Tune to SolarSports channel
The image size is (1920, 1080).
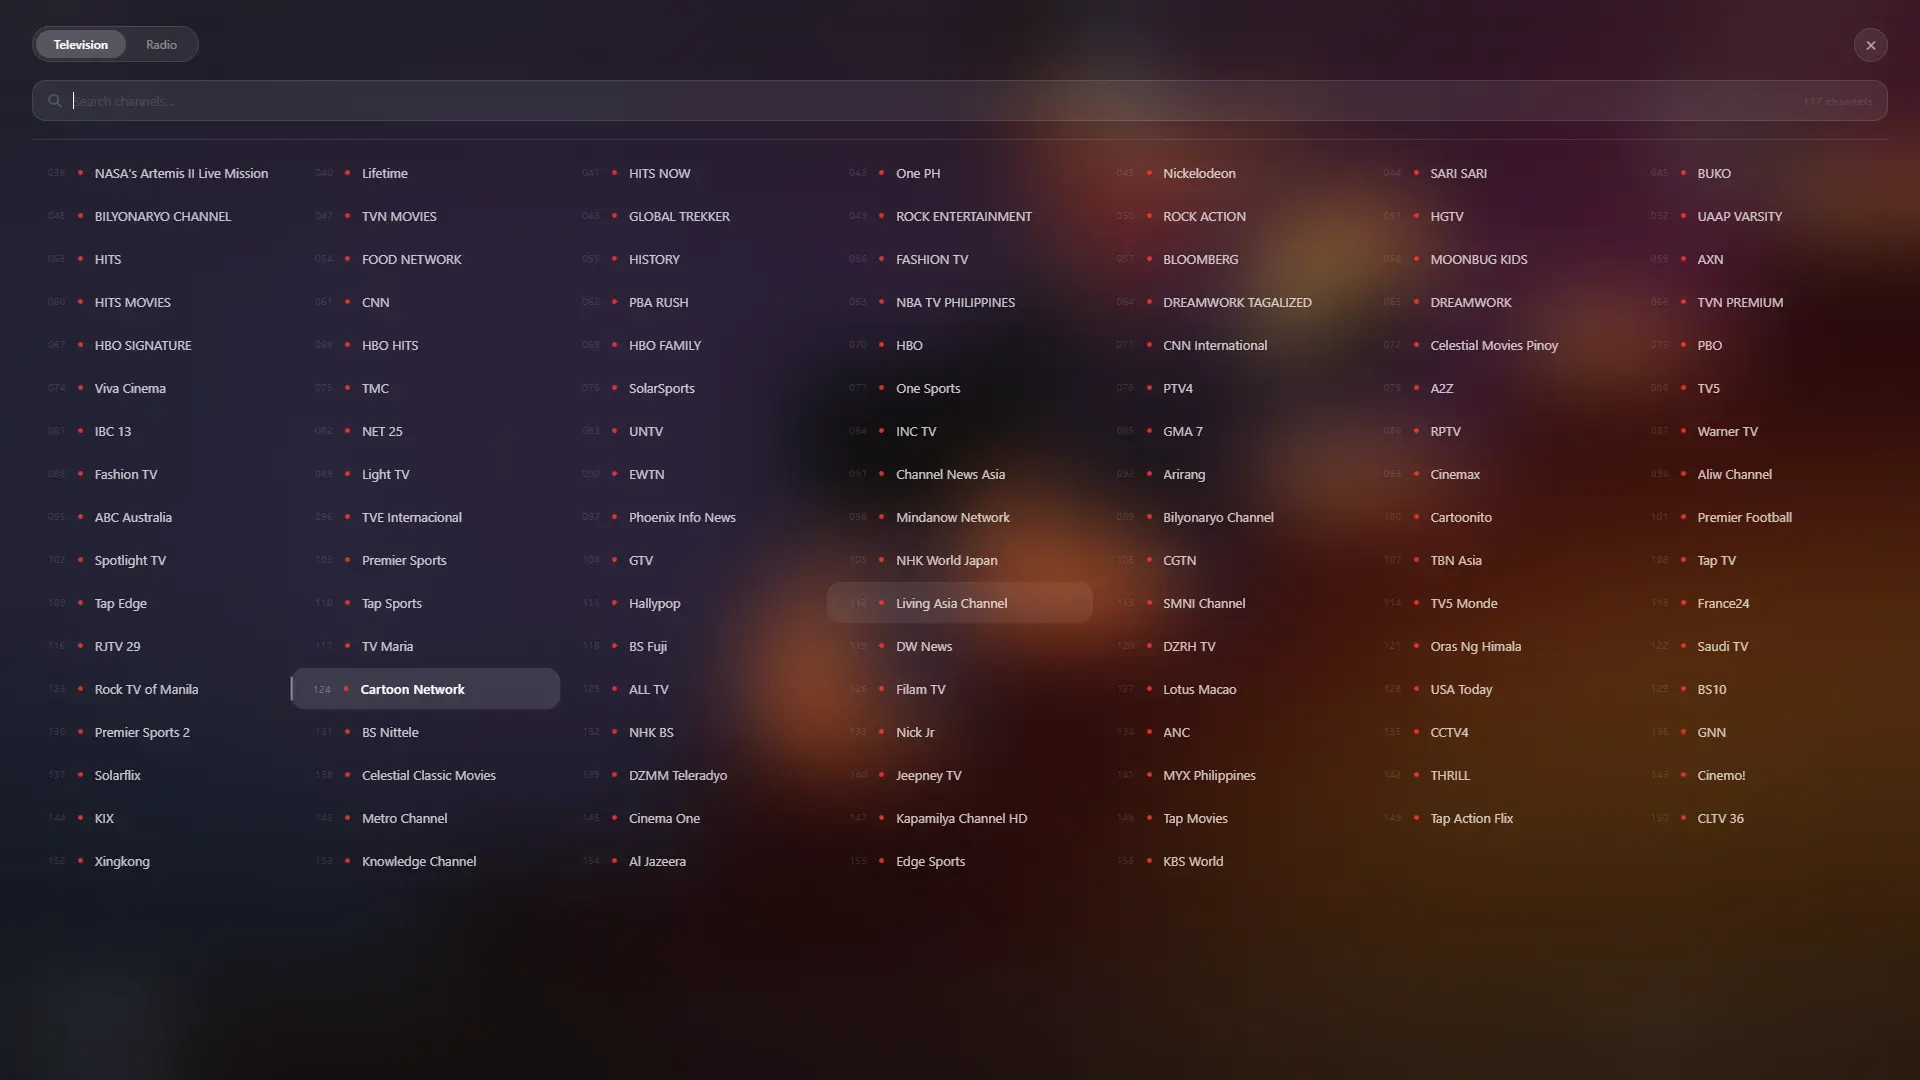692,388
